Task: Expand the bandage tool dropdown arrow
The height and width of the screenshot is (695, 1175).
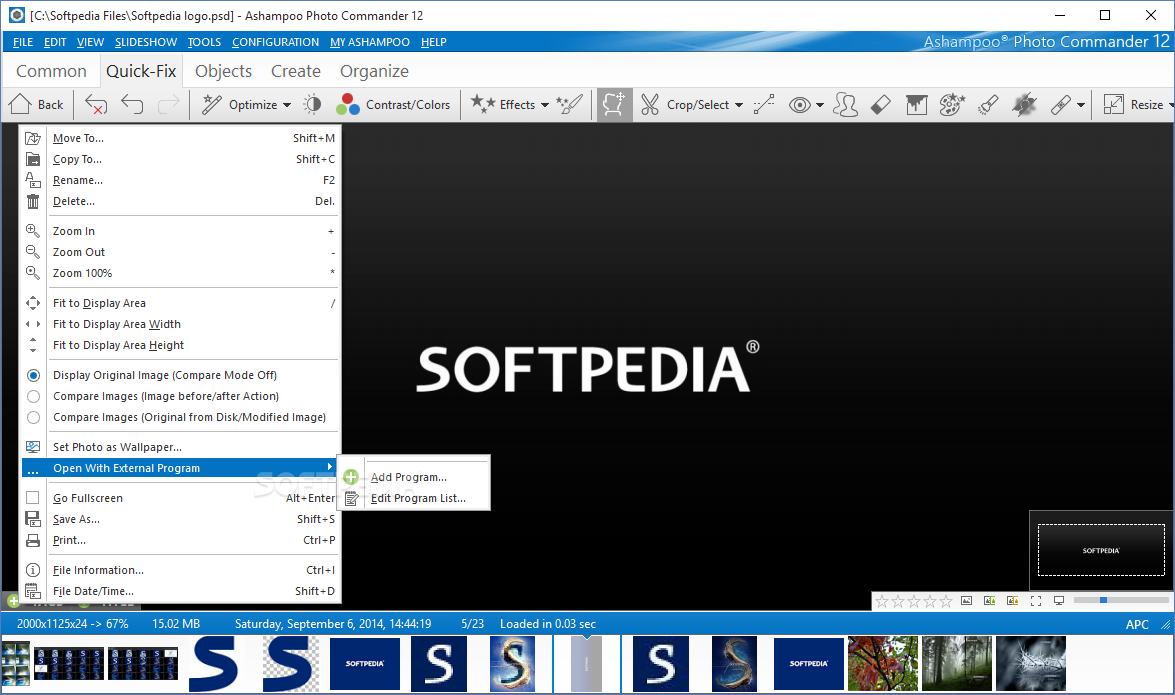Action: pyautogui.click(x=1081, y=105)
